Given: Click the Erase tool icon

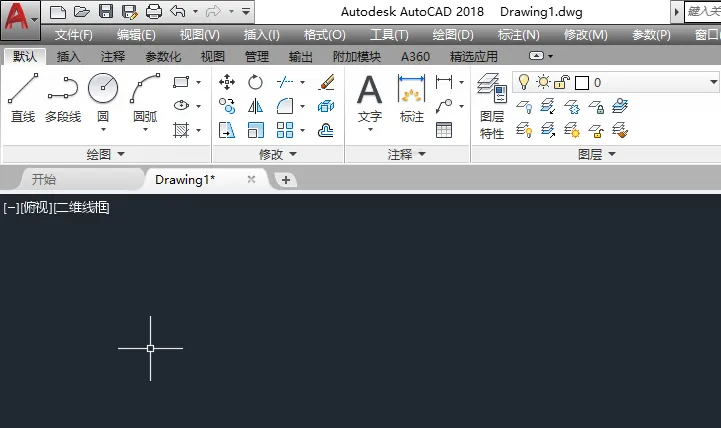Looking at the screenshot, I should point(326,82).
